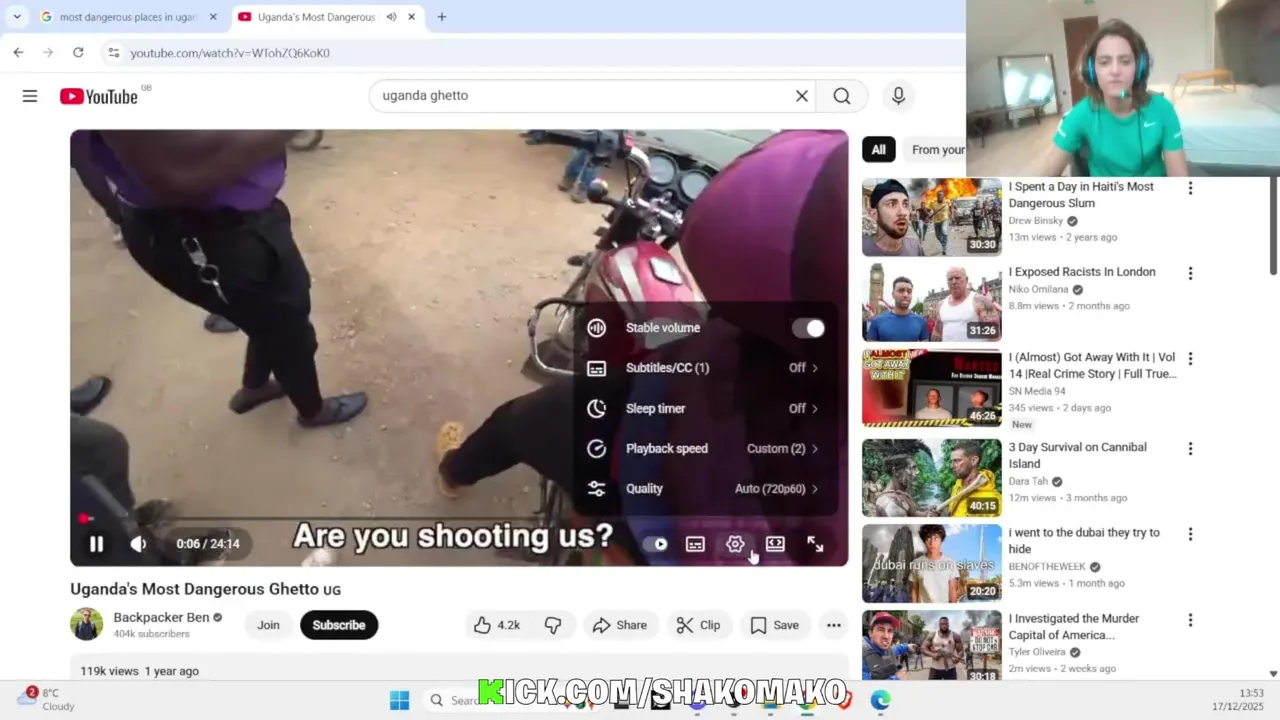Open the Playback speed submenu
Image resolution: width=1280 pixels, height=720 pixels.
pos(706,448)
